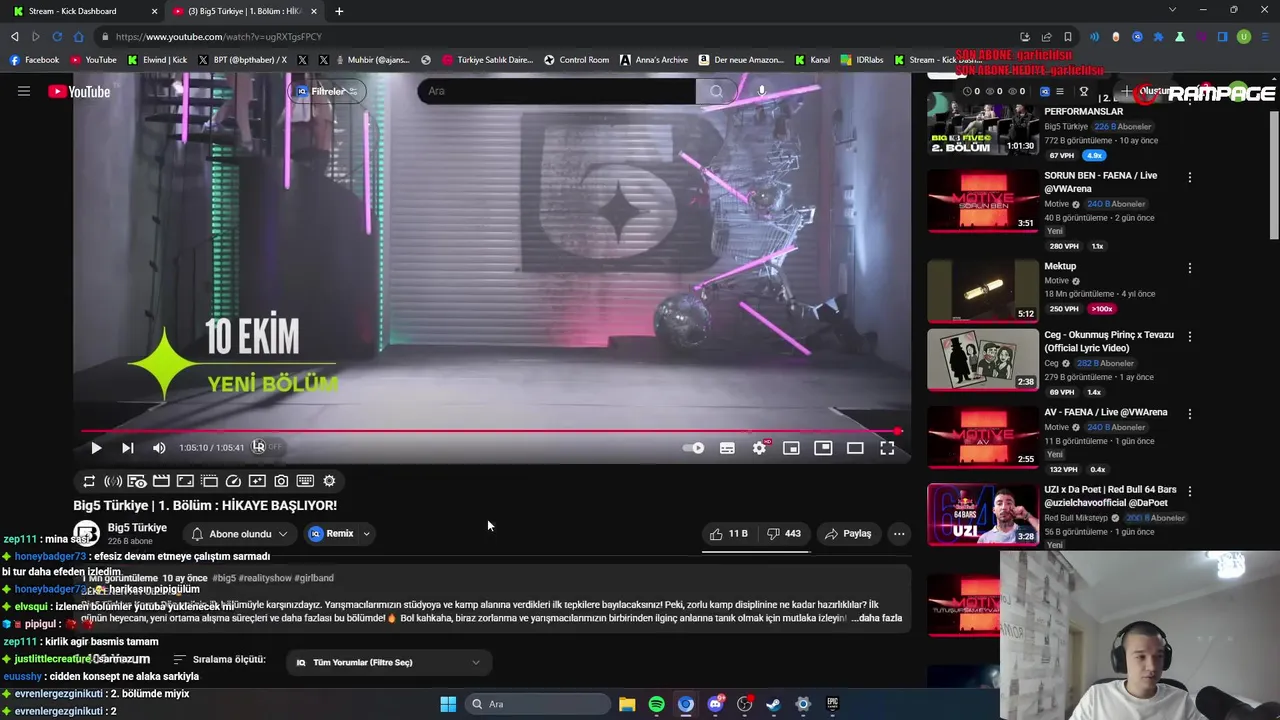Bookmark this page in address bar

point(1067,37)
